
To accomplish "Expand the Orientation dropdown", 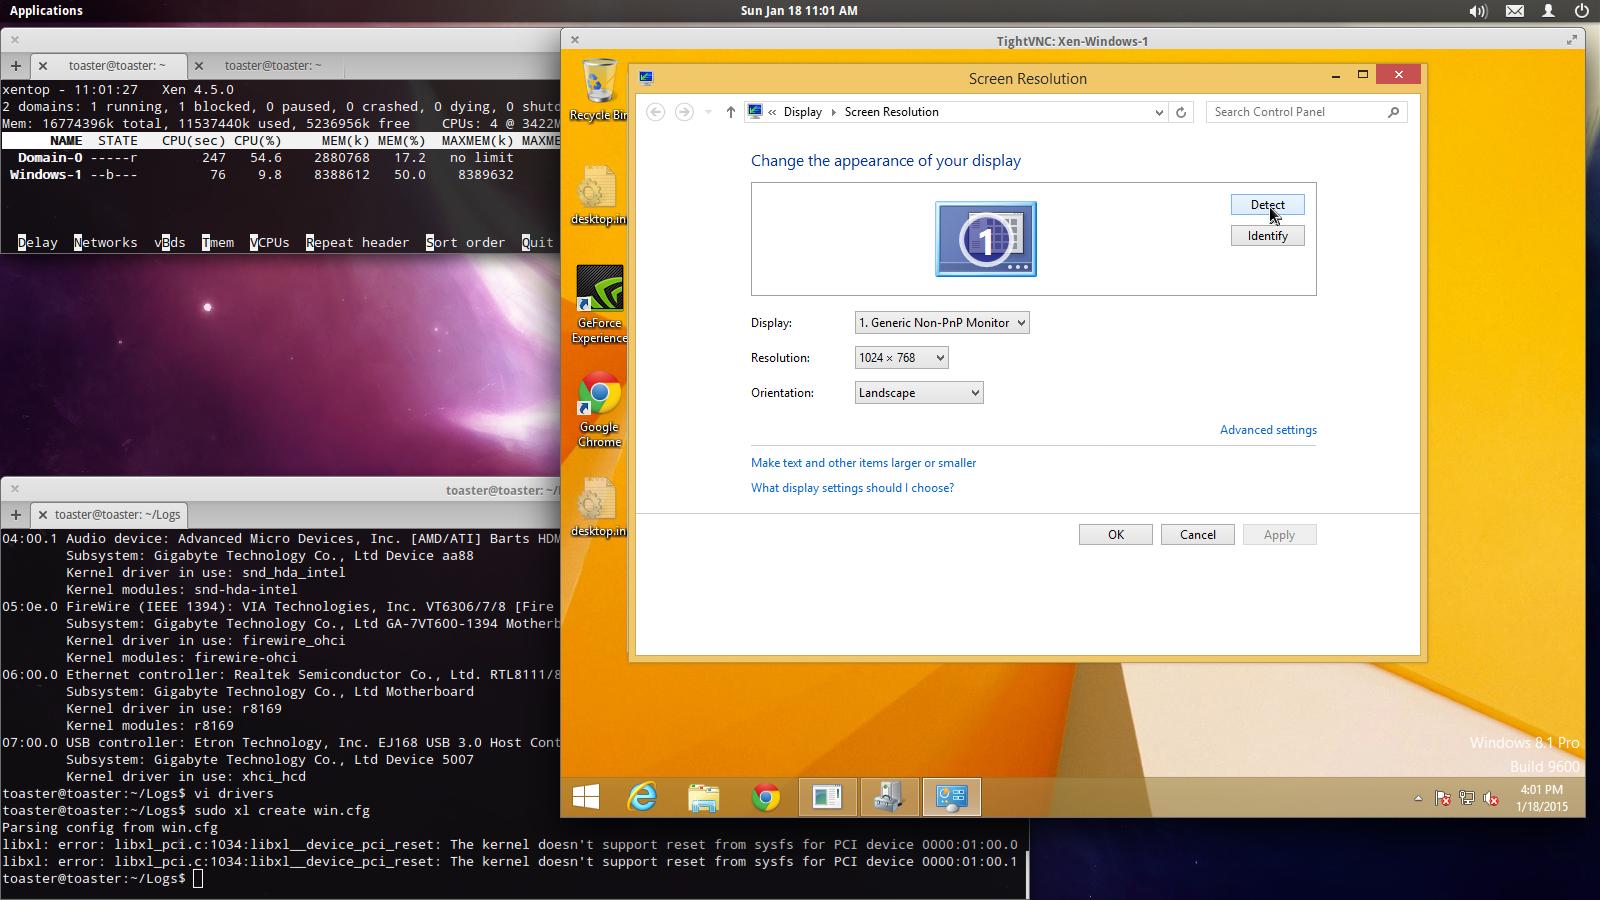I will pyautogui.click(x=918, y=393).
